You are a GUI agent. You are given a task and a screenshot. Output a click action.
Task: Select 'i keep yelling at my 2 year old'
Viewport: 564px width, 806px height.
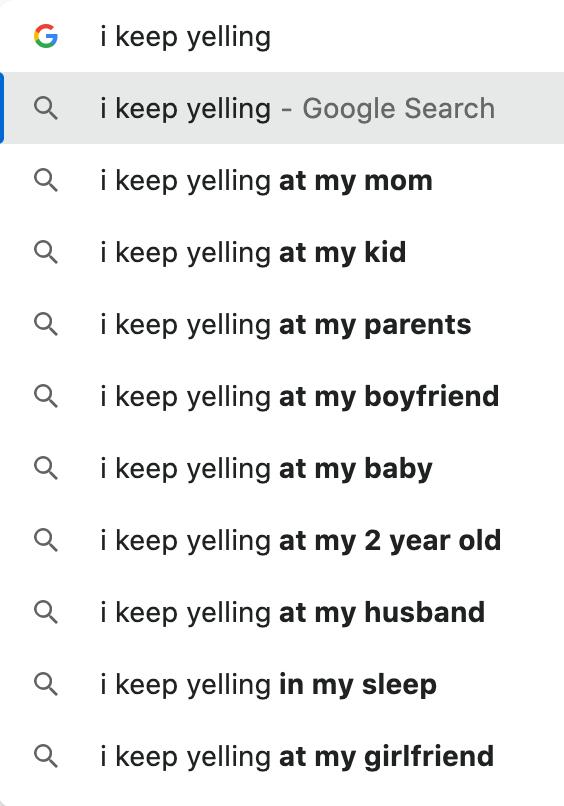click(x=282, y=540)
